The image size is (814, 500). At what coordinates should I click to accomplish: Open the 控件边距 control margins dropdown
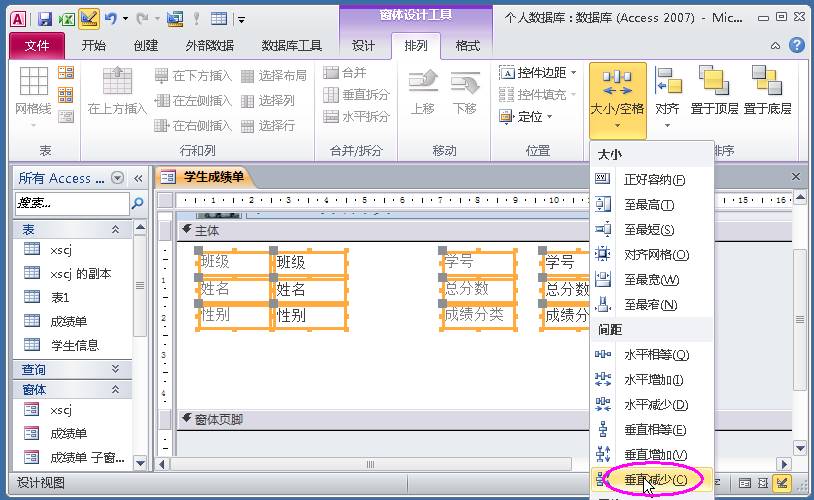coord(538,73)
